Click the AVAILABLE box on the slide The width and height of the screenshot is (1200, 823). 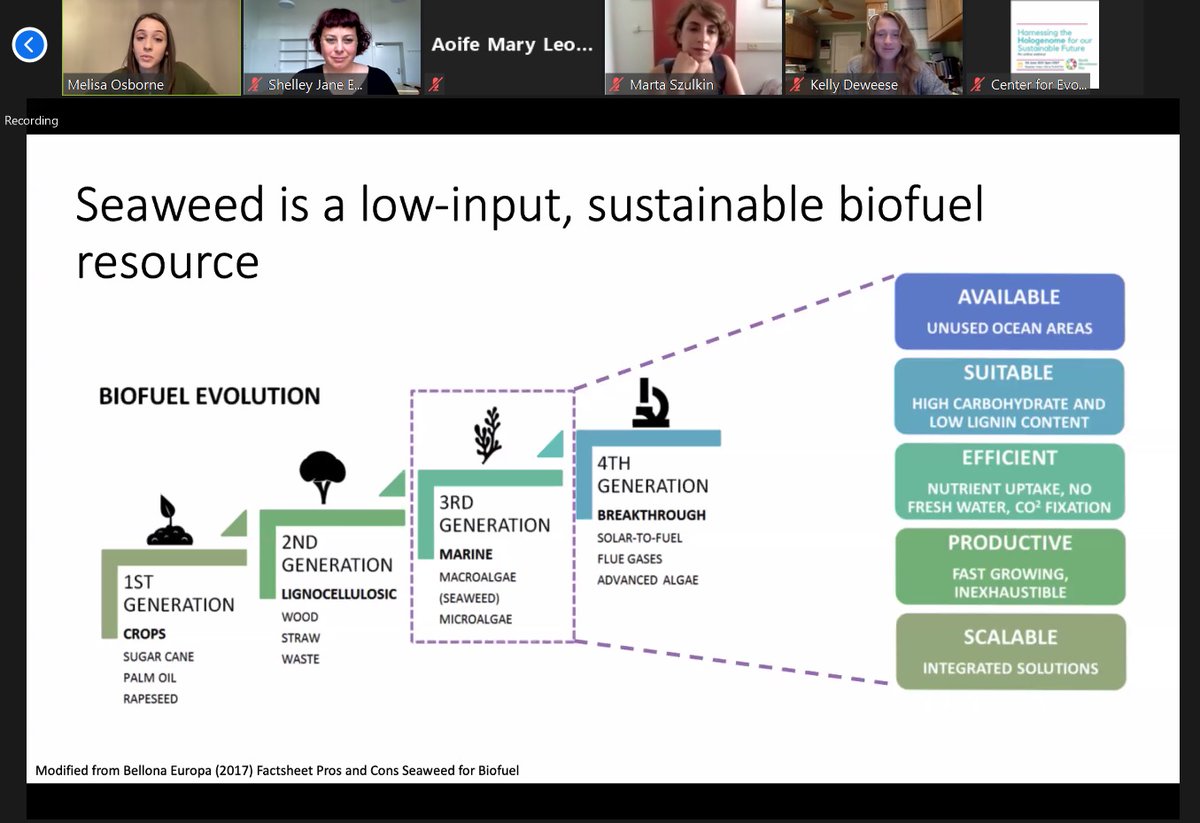(1009, 310)
